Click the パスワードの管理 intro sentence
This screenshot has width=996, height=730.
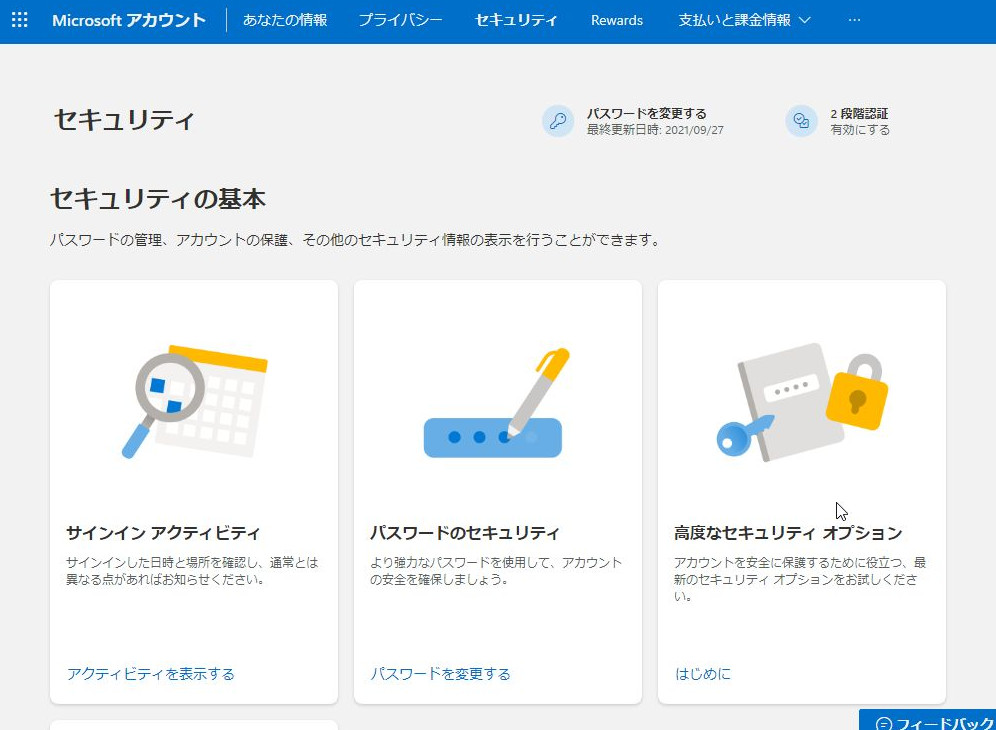(x=356, y=240)
